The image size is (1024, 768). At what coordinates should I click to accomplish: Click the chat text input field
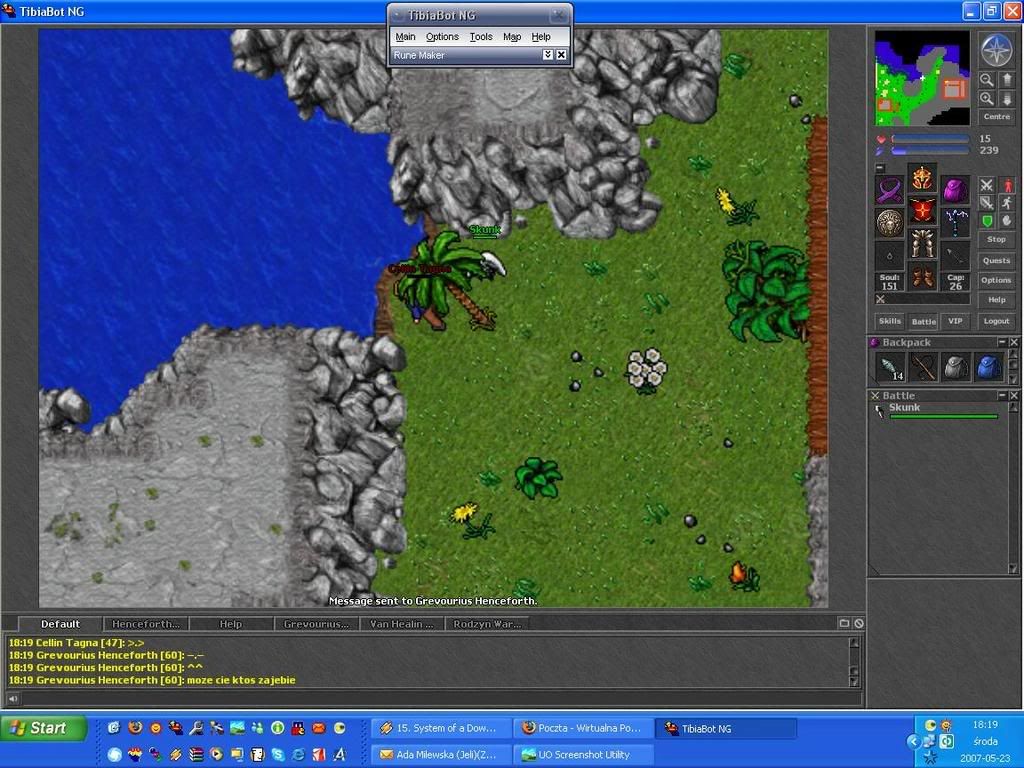443,699
